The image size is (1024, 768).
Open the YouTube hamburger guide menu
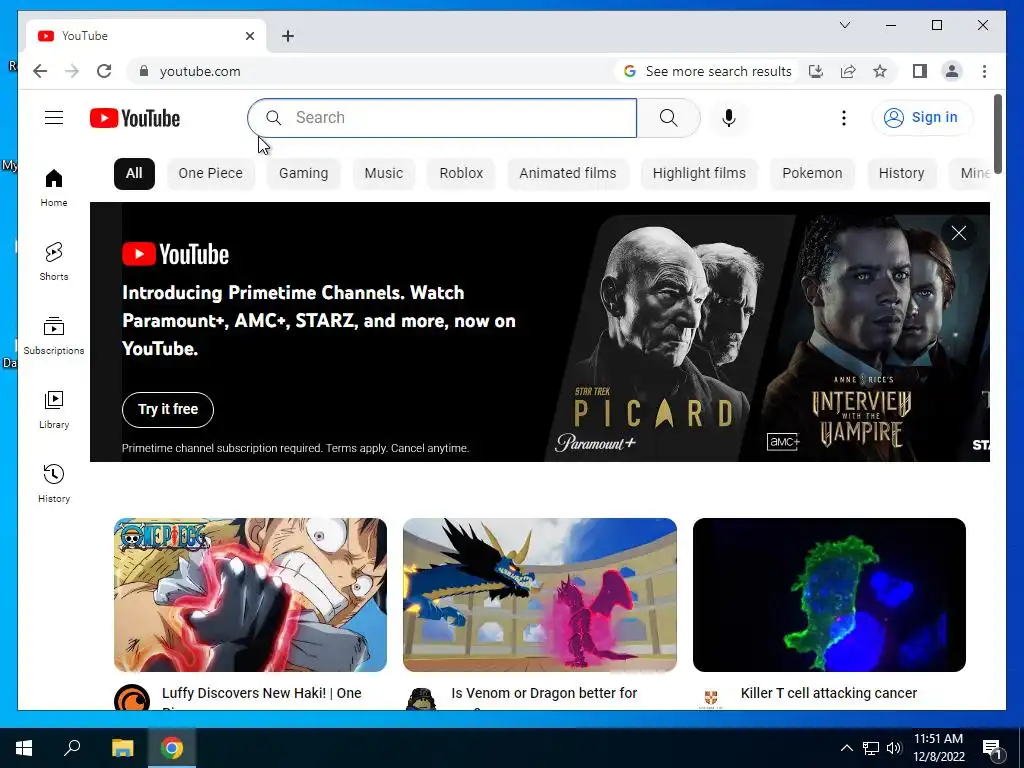point(54,118)
